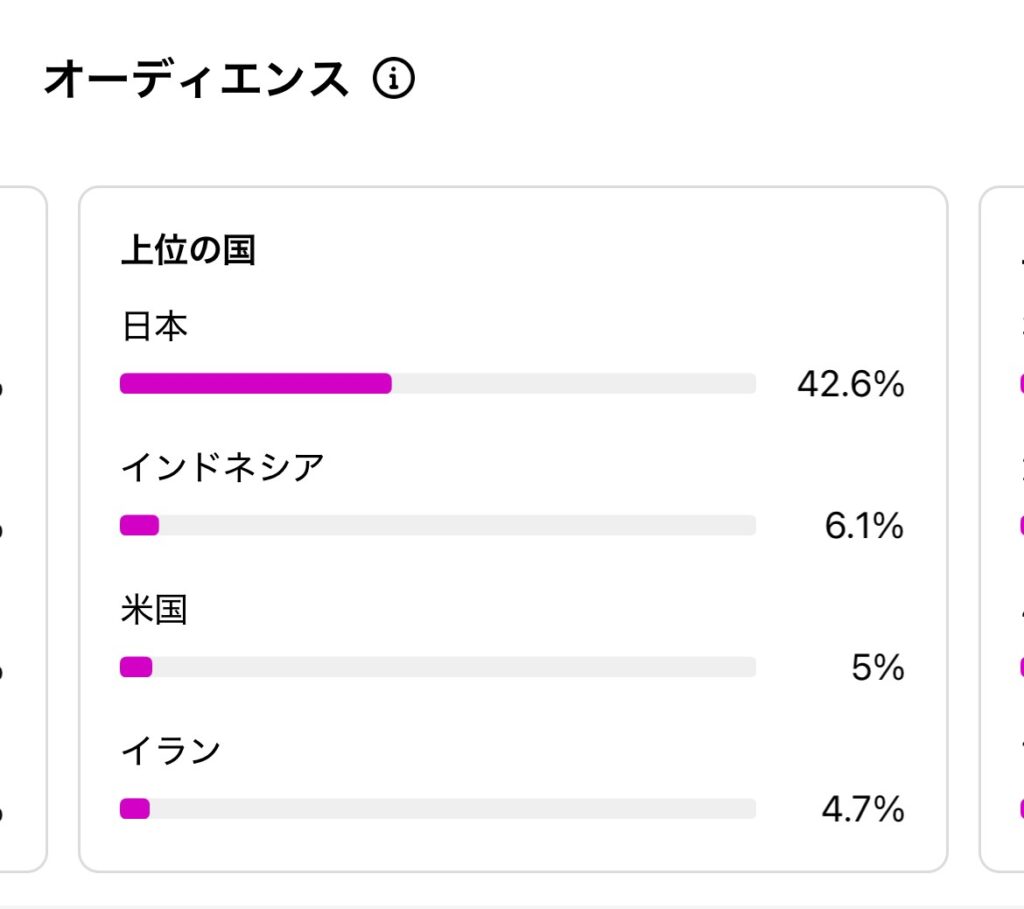The image size is (1024, 909).
Task: Open the partially visible card on the right
Action: click(x=1002, y=529)
